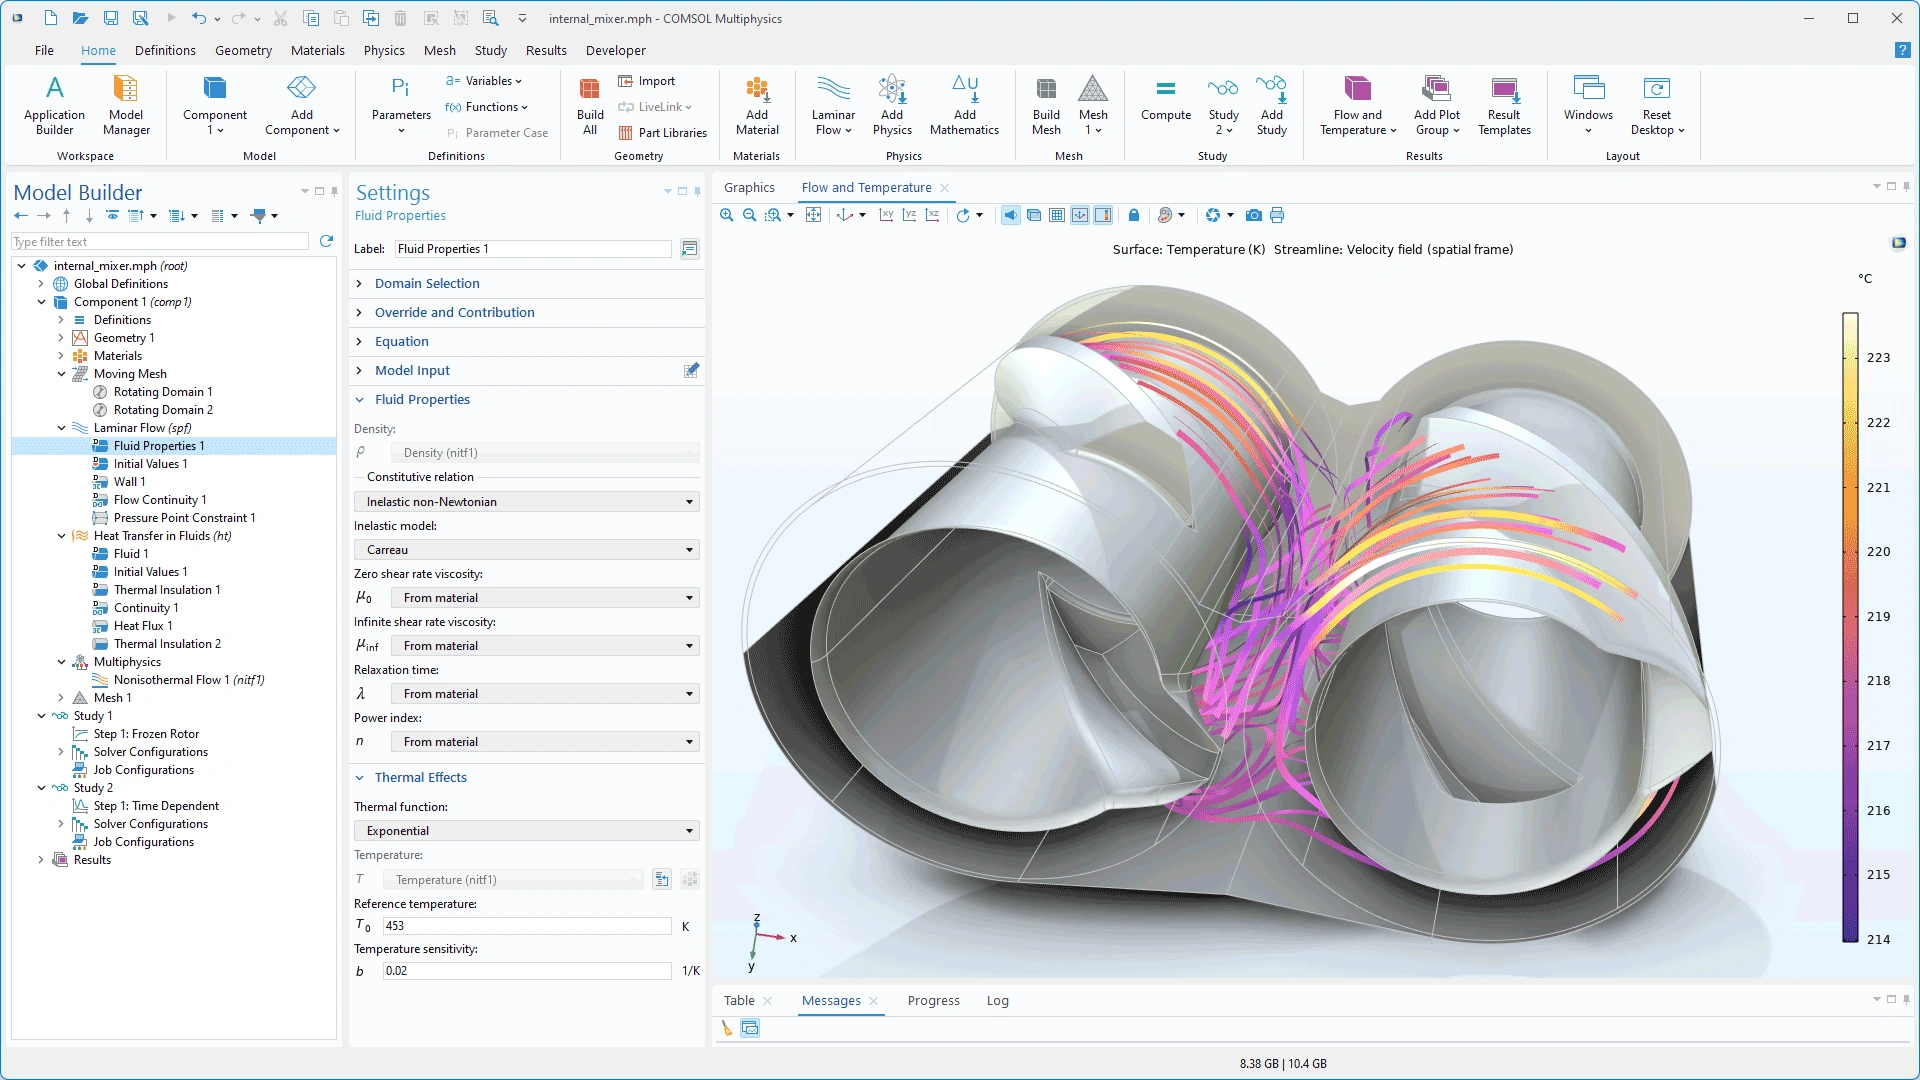Switch to the xy view
The width and height of the screenshot is (1920, 1080).
pyautogui.click(x=886, y=215)
